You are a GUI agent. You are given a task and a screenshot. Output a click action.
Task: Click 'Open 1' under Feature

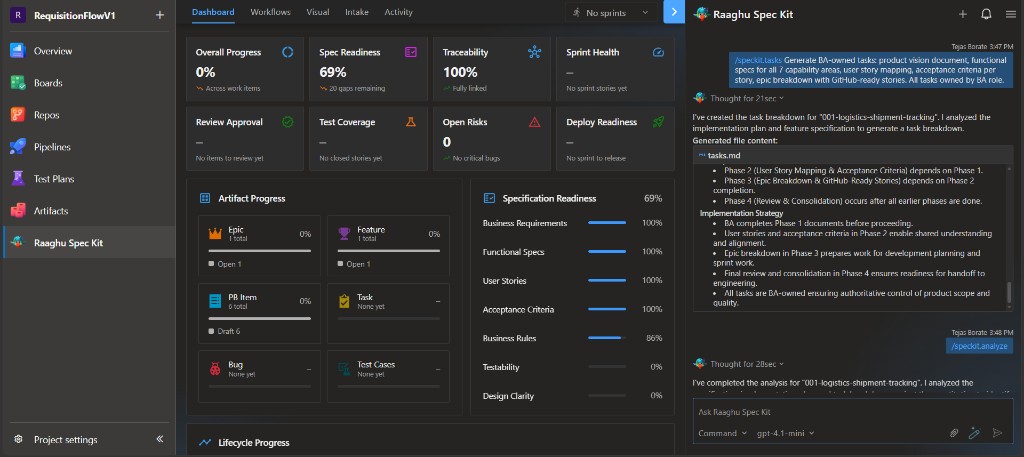point(359,264)
